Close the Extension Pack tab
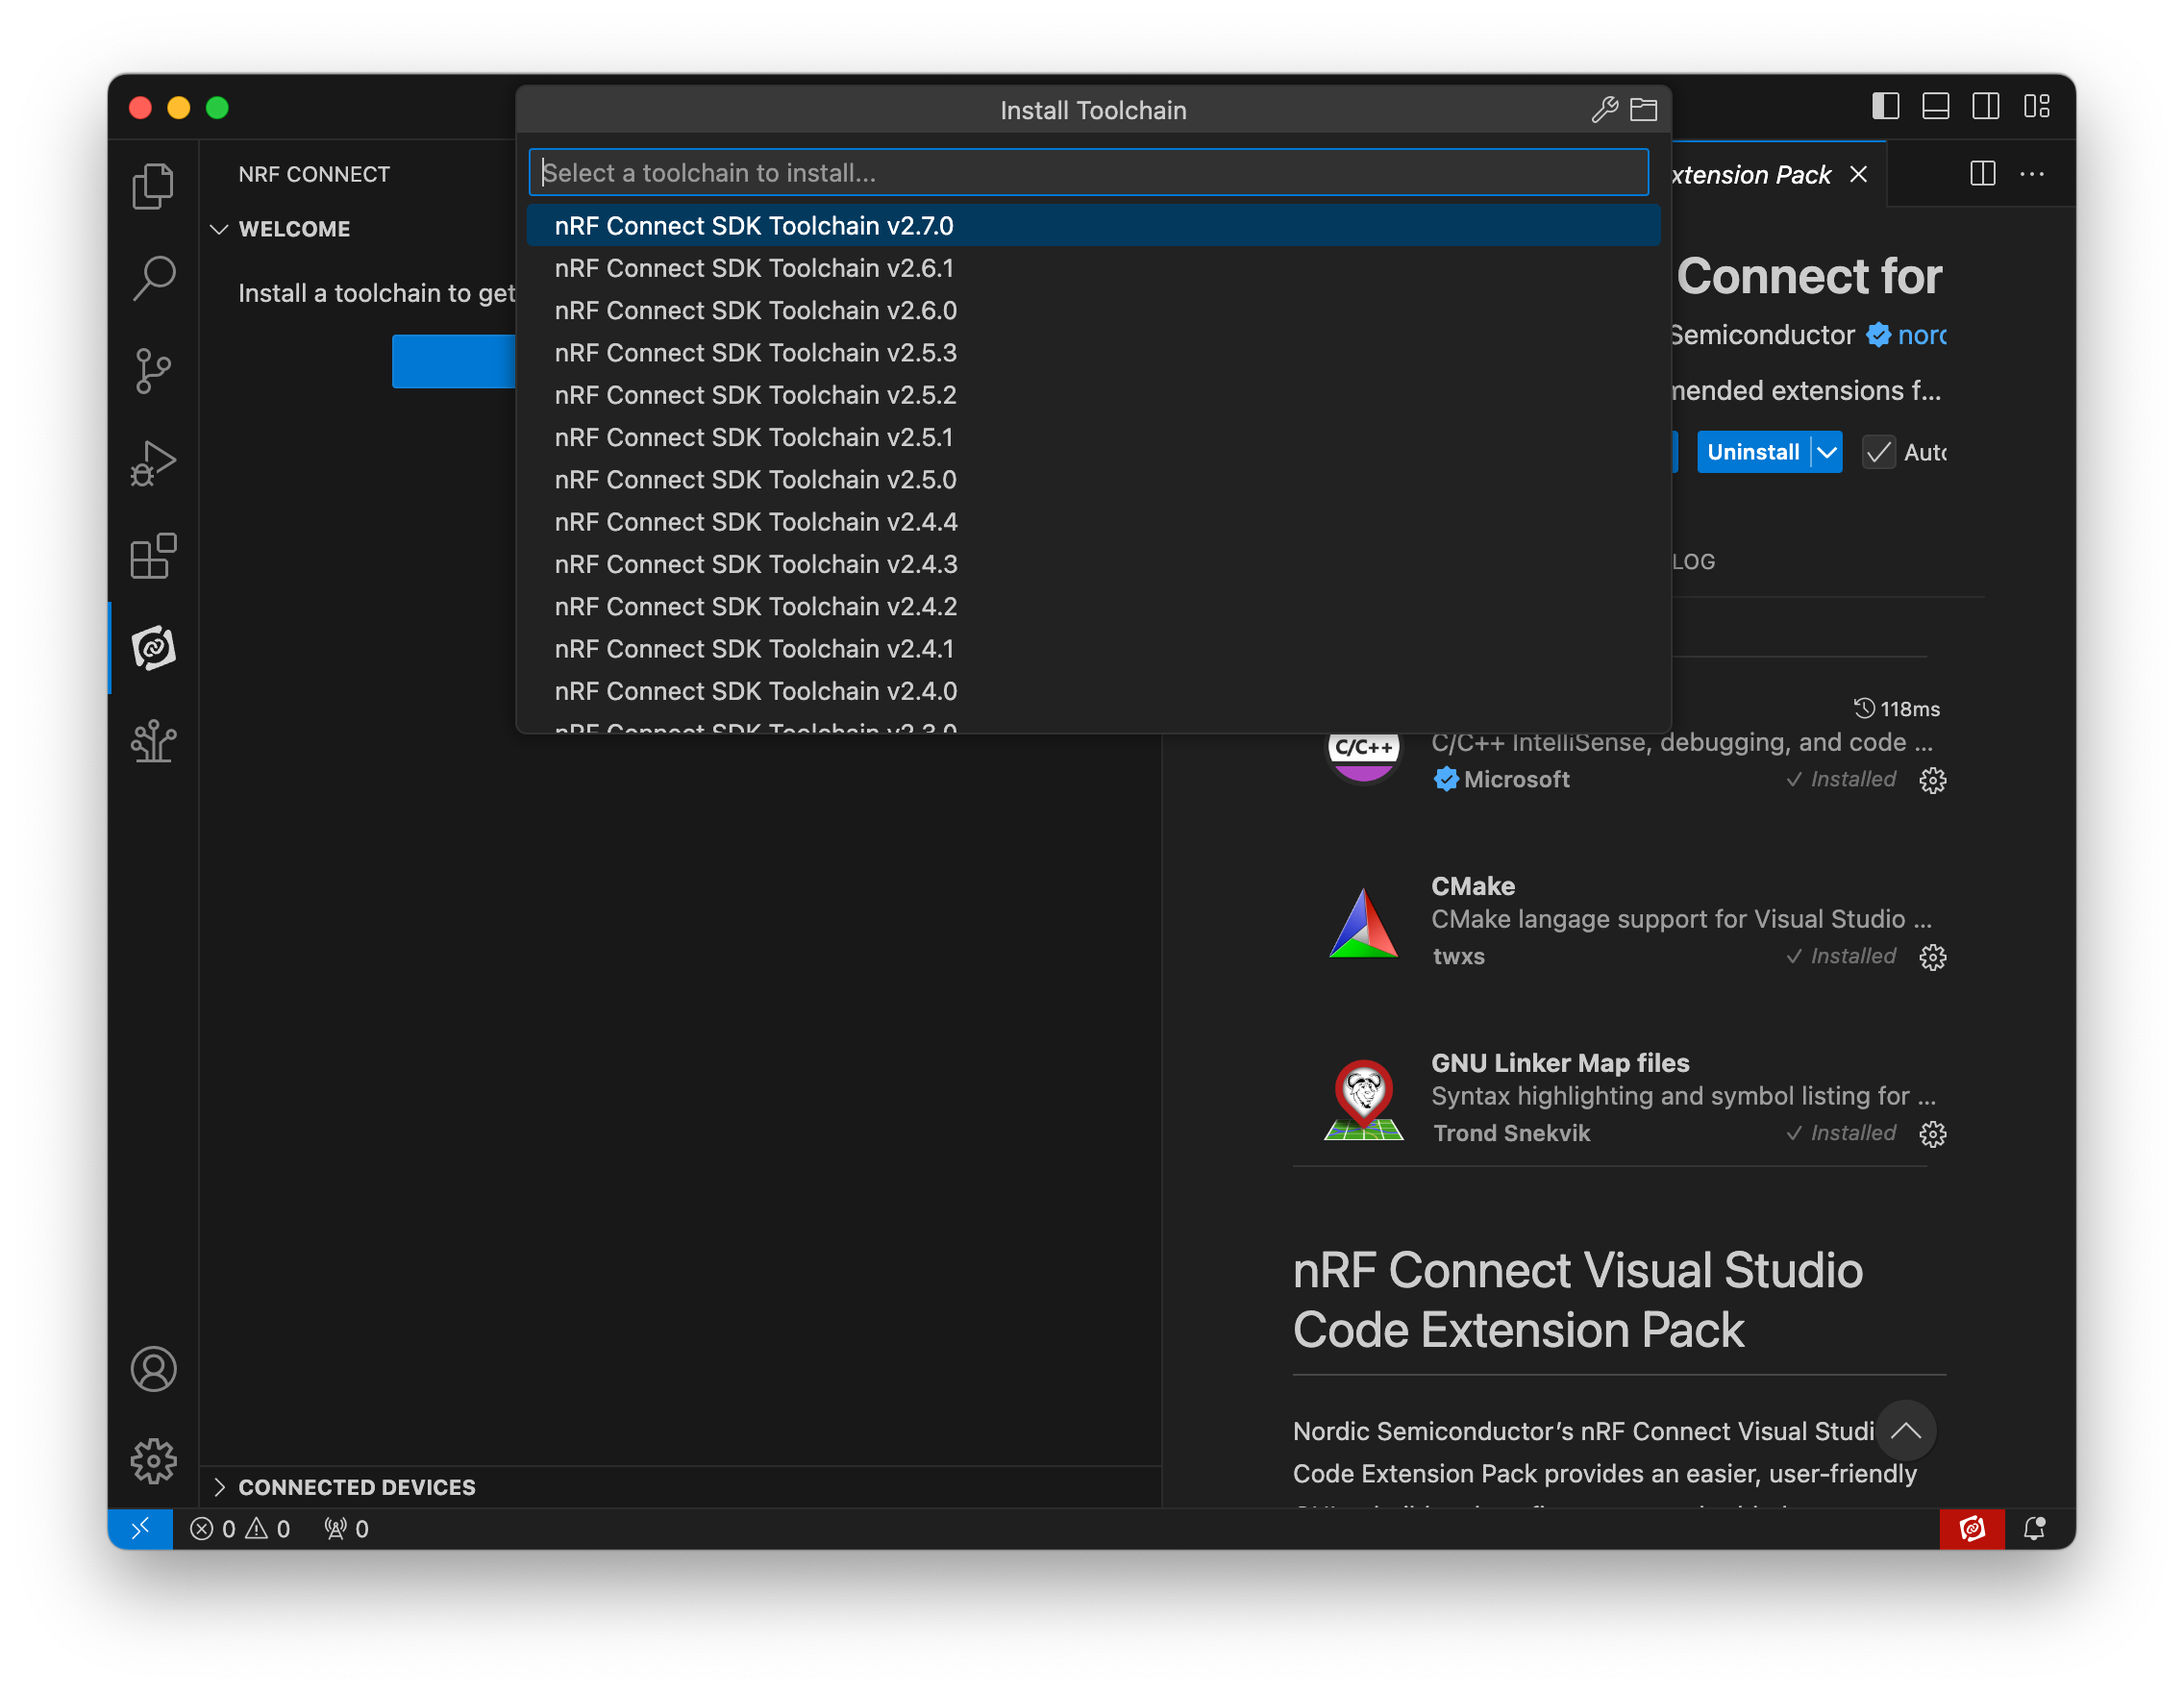The height and width of the screenshot is (1692, 2184). coord(1858,174)
